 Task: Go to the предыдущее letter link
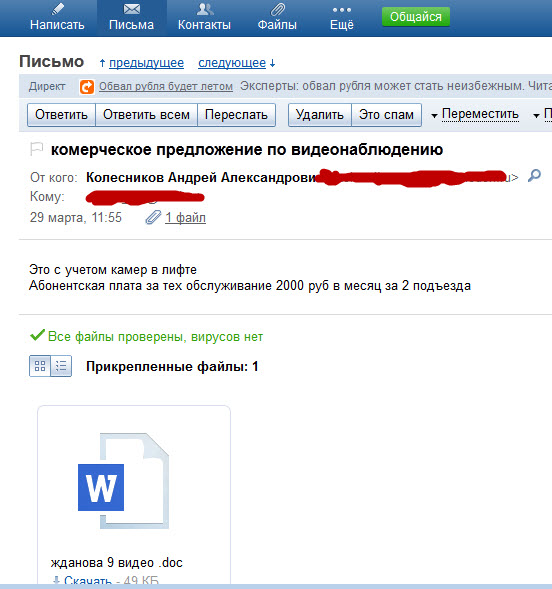tap(146, 63)
